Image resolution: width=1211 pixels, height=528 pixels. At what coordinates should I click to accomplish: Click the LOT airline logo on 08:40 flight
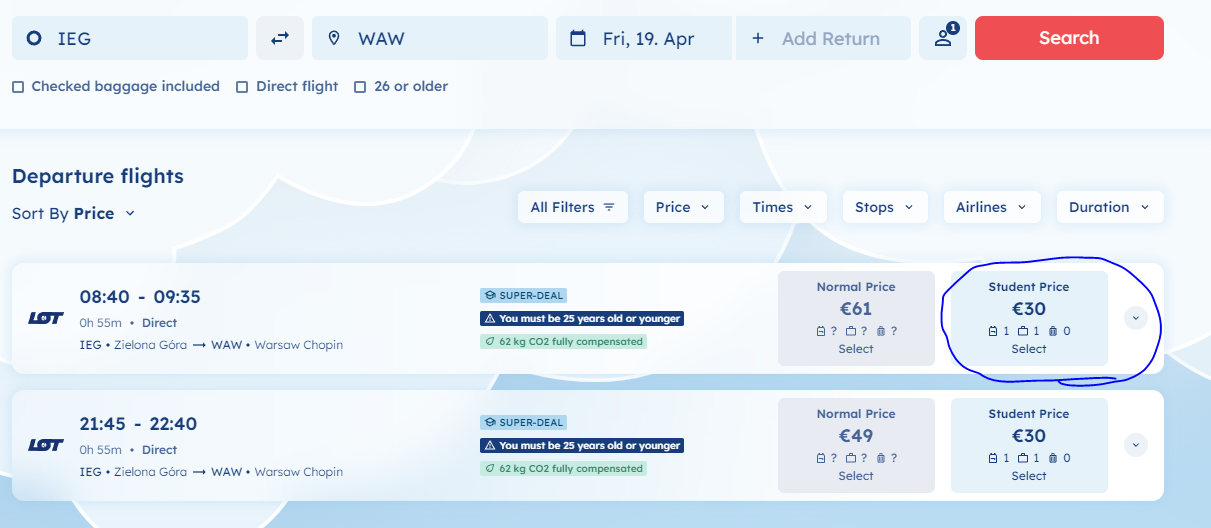(x=46, y=319)
